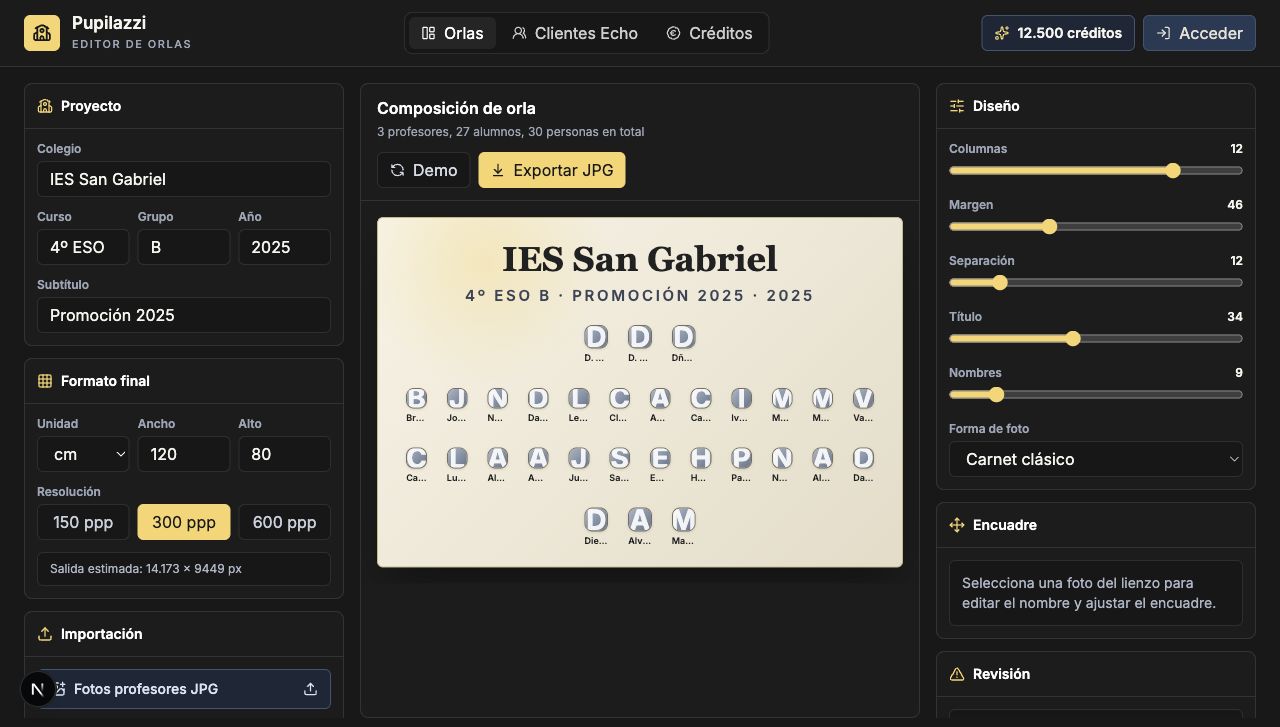This screenshot has width=1280, height=727.
Task: Click the Alto input field
Action: tap(284, 454)
